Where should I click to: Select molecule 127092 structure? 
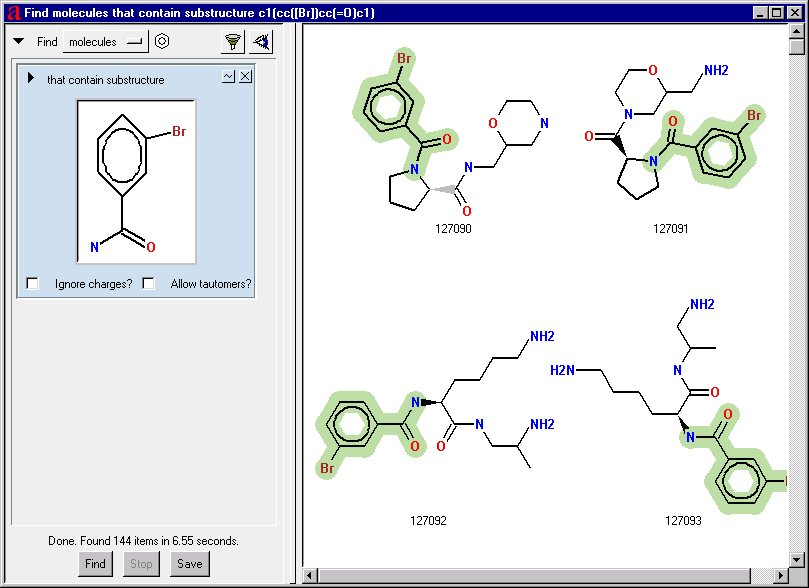pos(436,404)
